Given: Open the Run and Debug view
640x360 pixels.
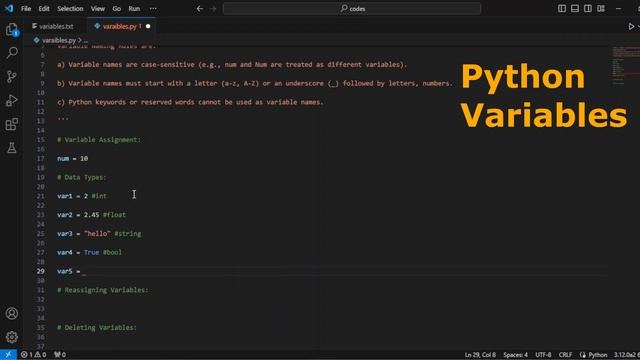Looking at the screenshot, I should 12,100.
